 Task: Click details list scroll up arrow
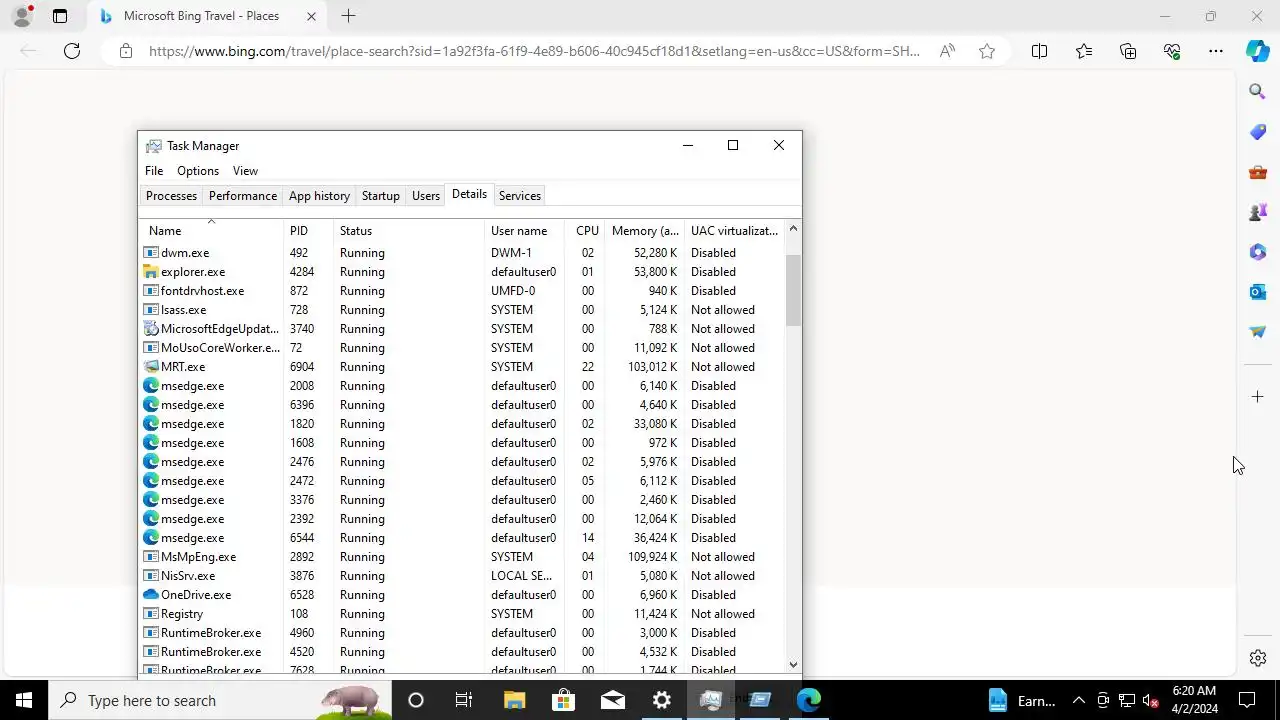[x=793, y=229]
